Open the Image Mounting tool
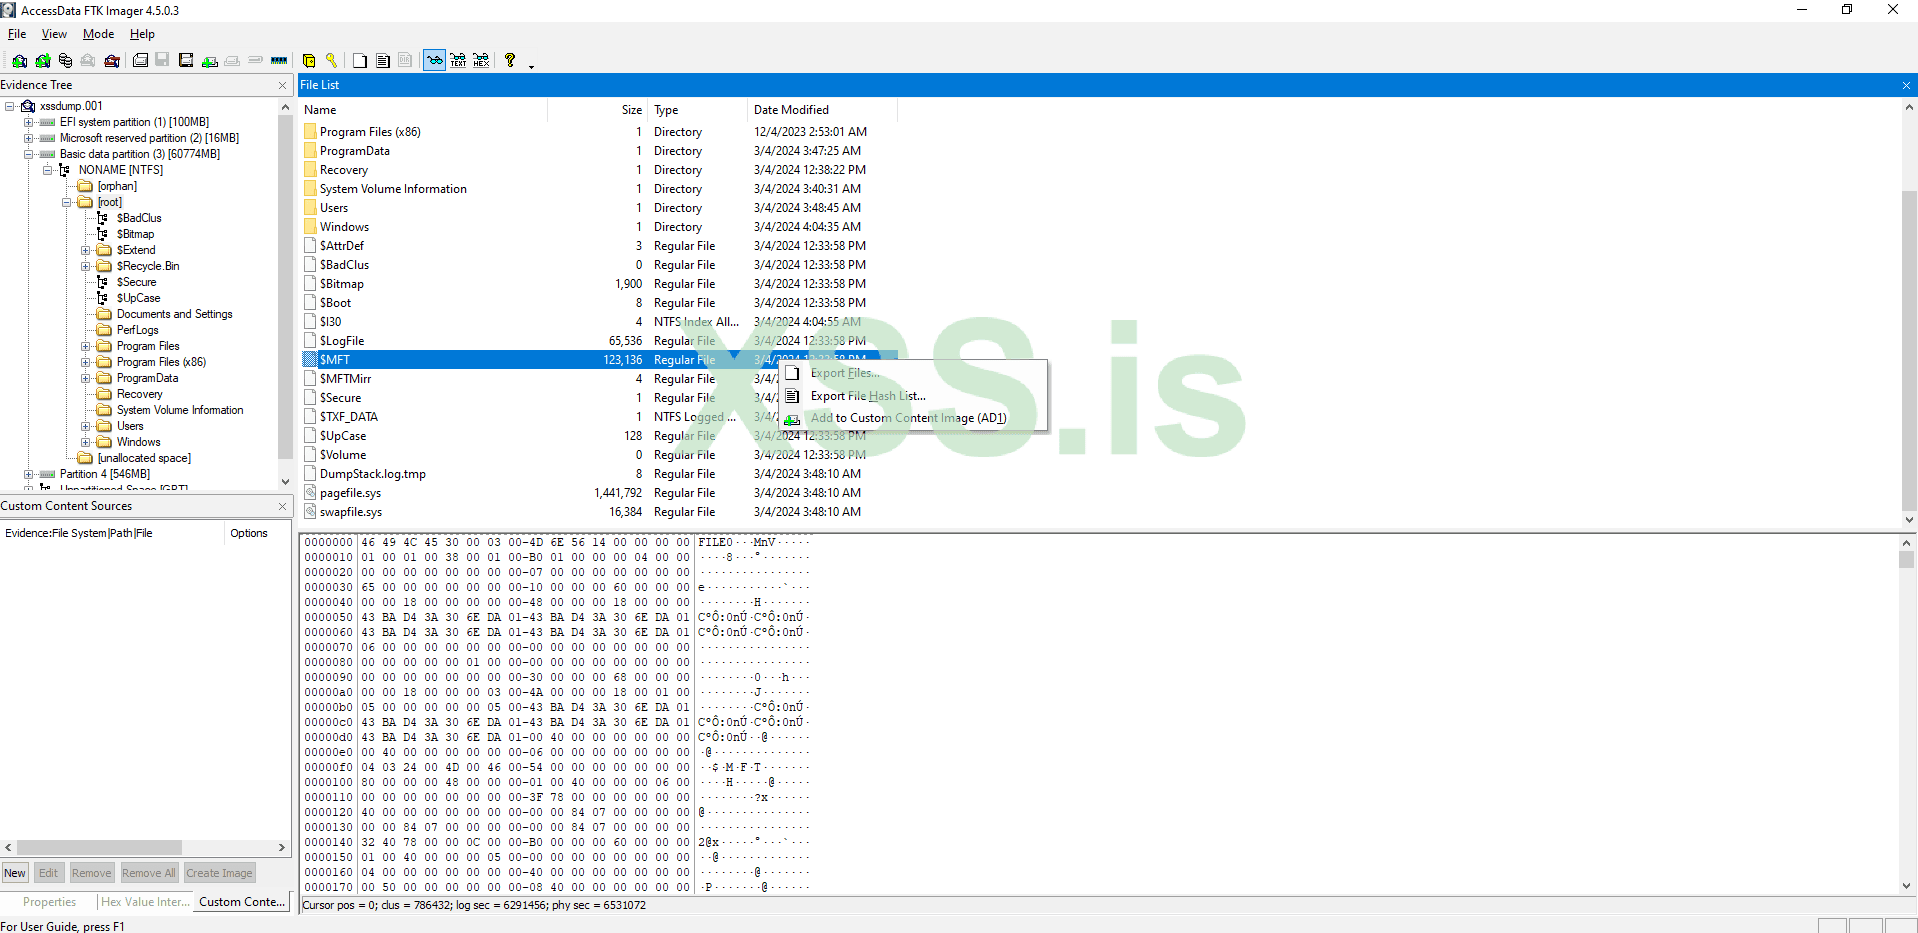This screenshot has width=1918, height=933. pyautogui.click(x=65, y=61)
